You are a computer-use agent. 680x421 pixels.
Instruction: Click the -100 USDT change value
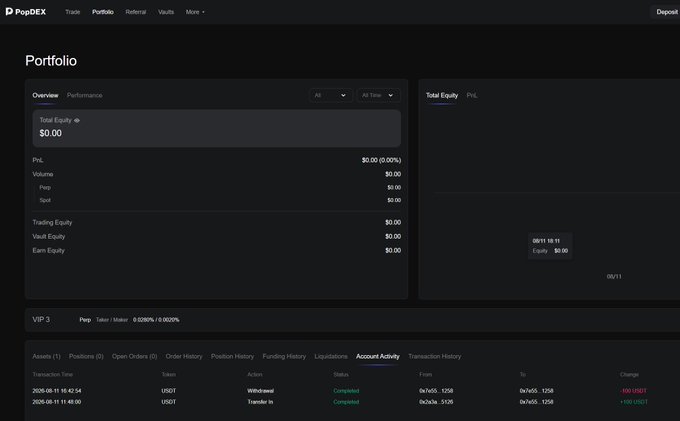(x=633, y=391)
